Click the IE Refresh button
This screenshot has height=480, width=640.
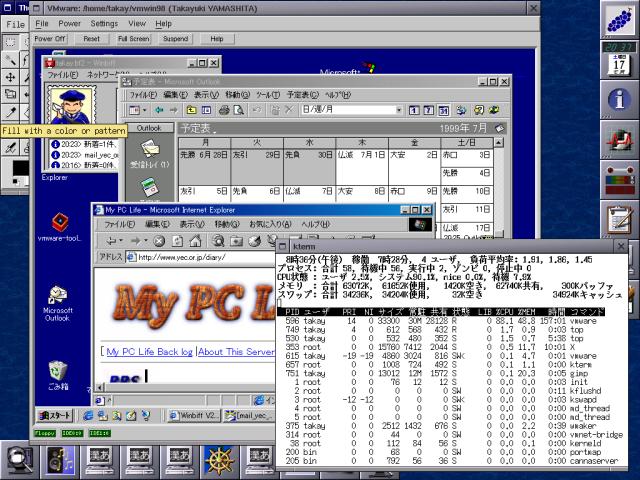tap(177, 241)
